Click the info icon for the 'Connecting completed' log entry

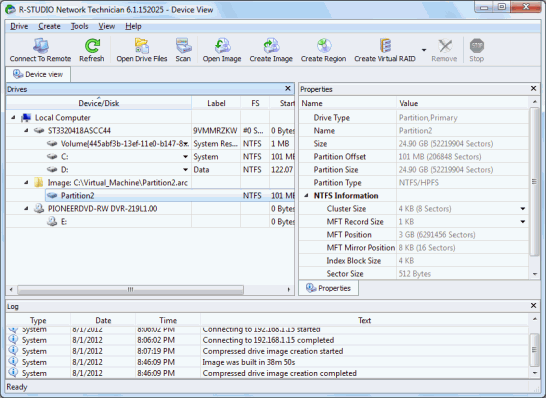pyautogui.click(x=13, y=340)
